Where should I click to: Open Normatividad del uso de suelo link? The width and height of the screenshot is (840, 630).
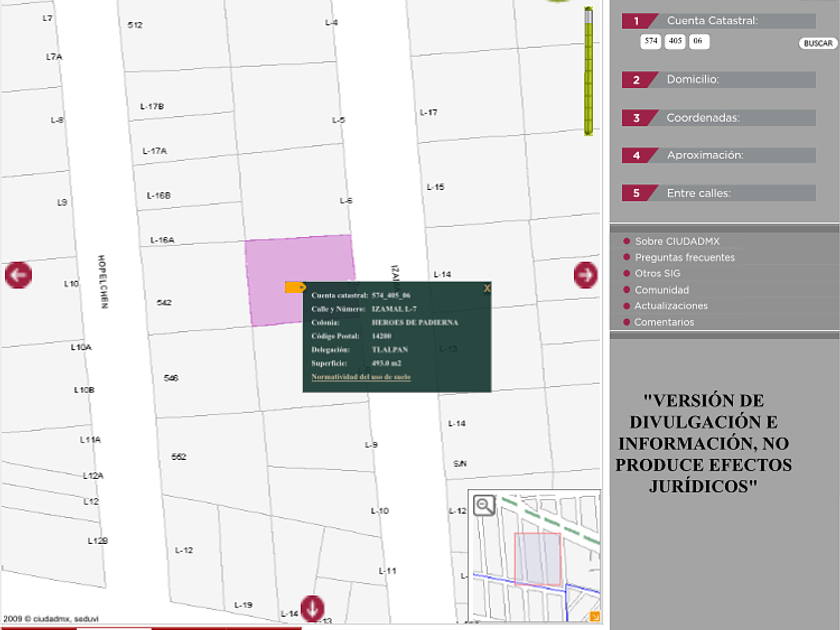tap(360, 378)
